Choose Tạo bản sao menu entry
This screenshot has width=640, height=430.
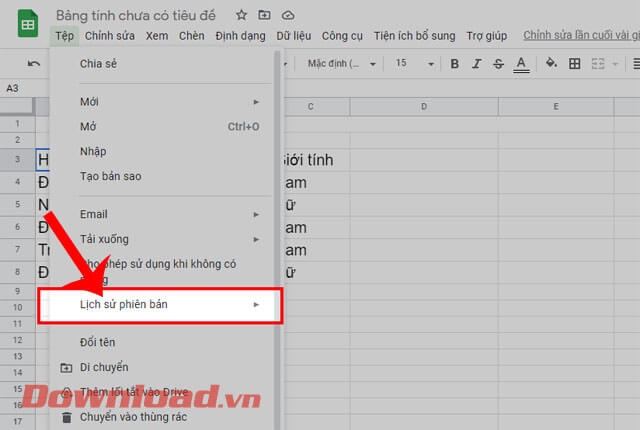pos(163,176)
